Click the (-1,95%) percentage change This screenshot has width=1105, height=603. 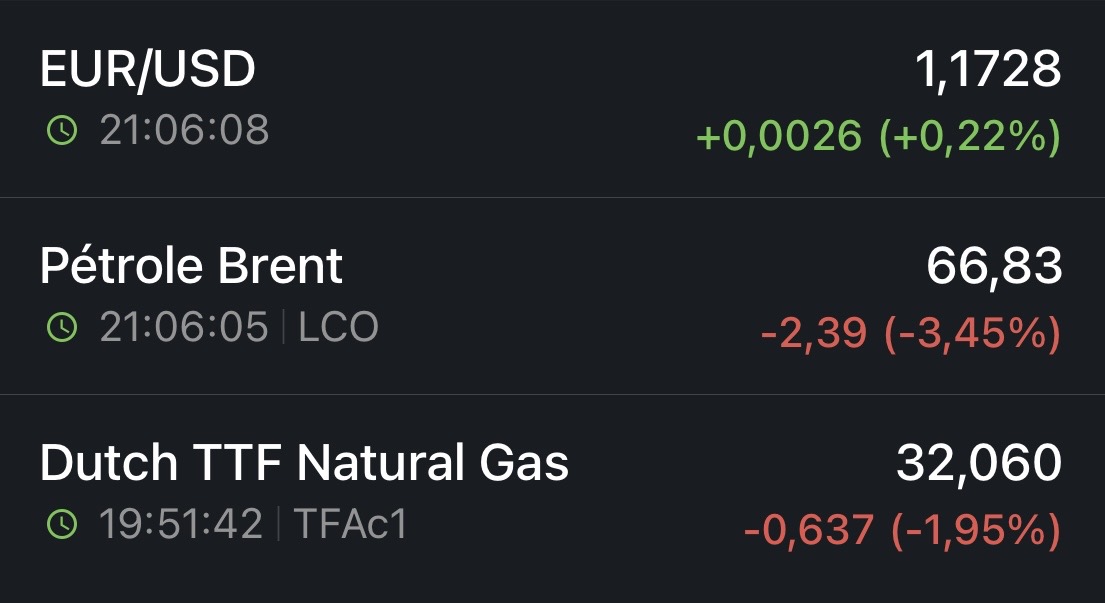point(973,531)
